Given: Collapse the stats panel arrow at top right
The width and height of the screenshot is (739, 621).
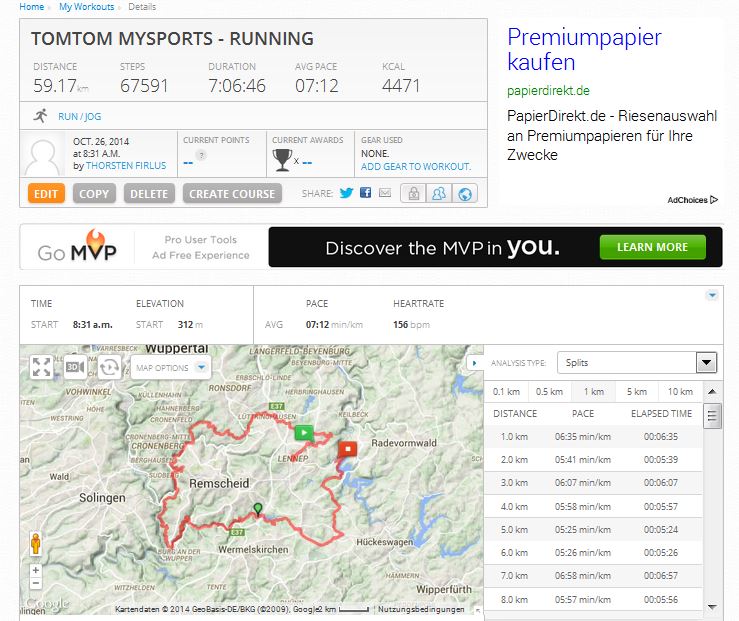Looking at the screenshot, I should [x=711, y=295].
